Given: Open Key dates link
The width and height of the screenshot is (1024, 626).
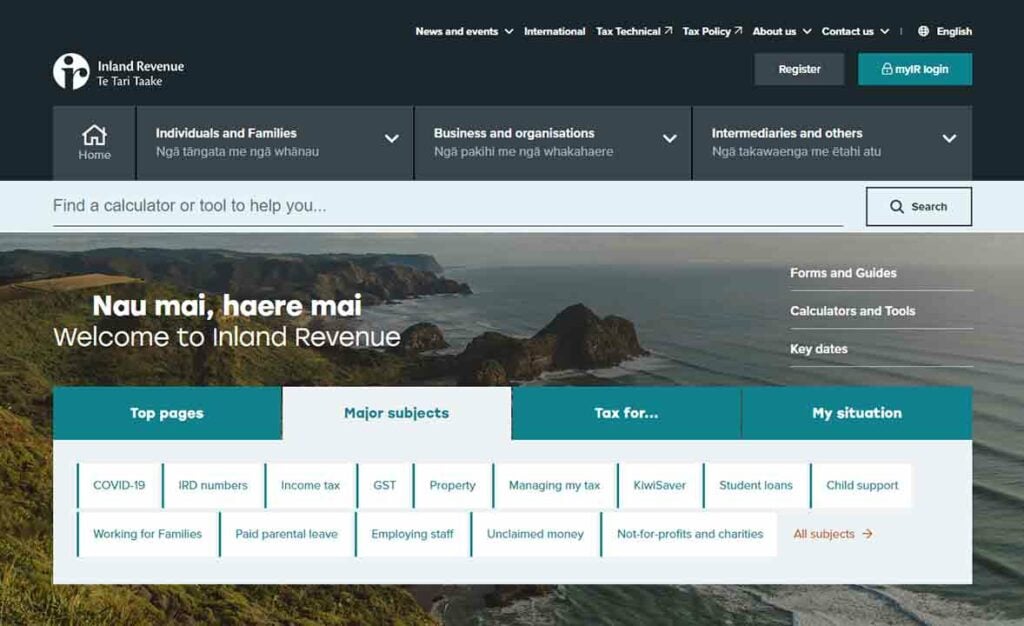Looking at the screenshot, I should click(x=818, y=349).
